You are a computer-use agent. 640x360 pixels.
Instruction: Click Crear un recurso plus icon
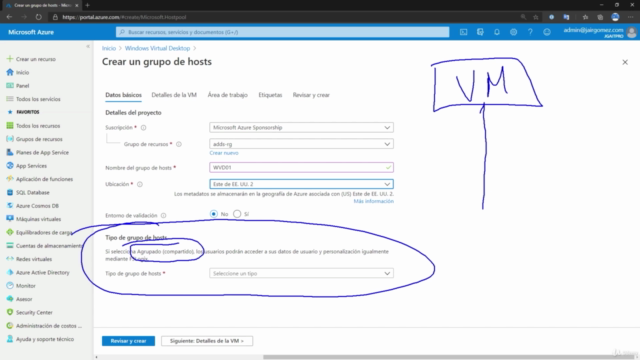tap(10, 59)
